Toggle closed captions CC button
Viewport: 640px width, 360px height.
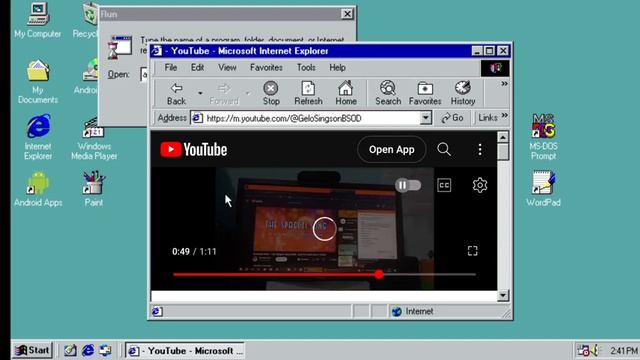(x=444, y=185)
